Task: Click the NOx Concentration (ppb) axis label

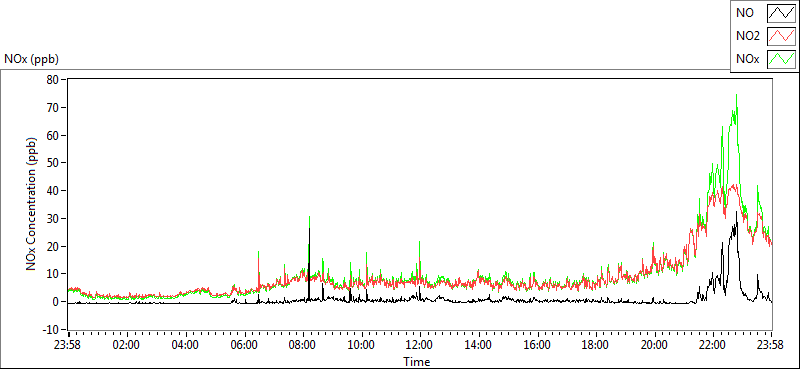Action: click(x=32, y=204)
